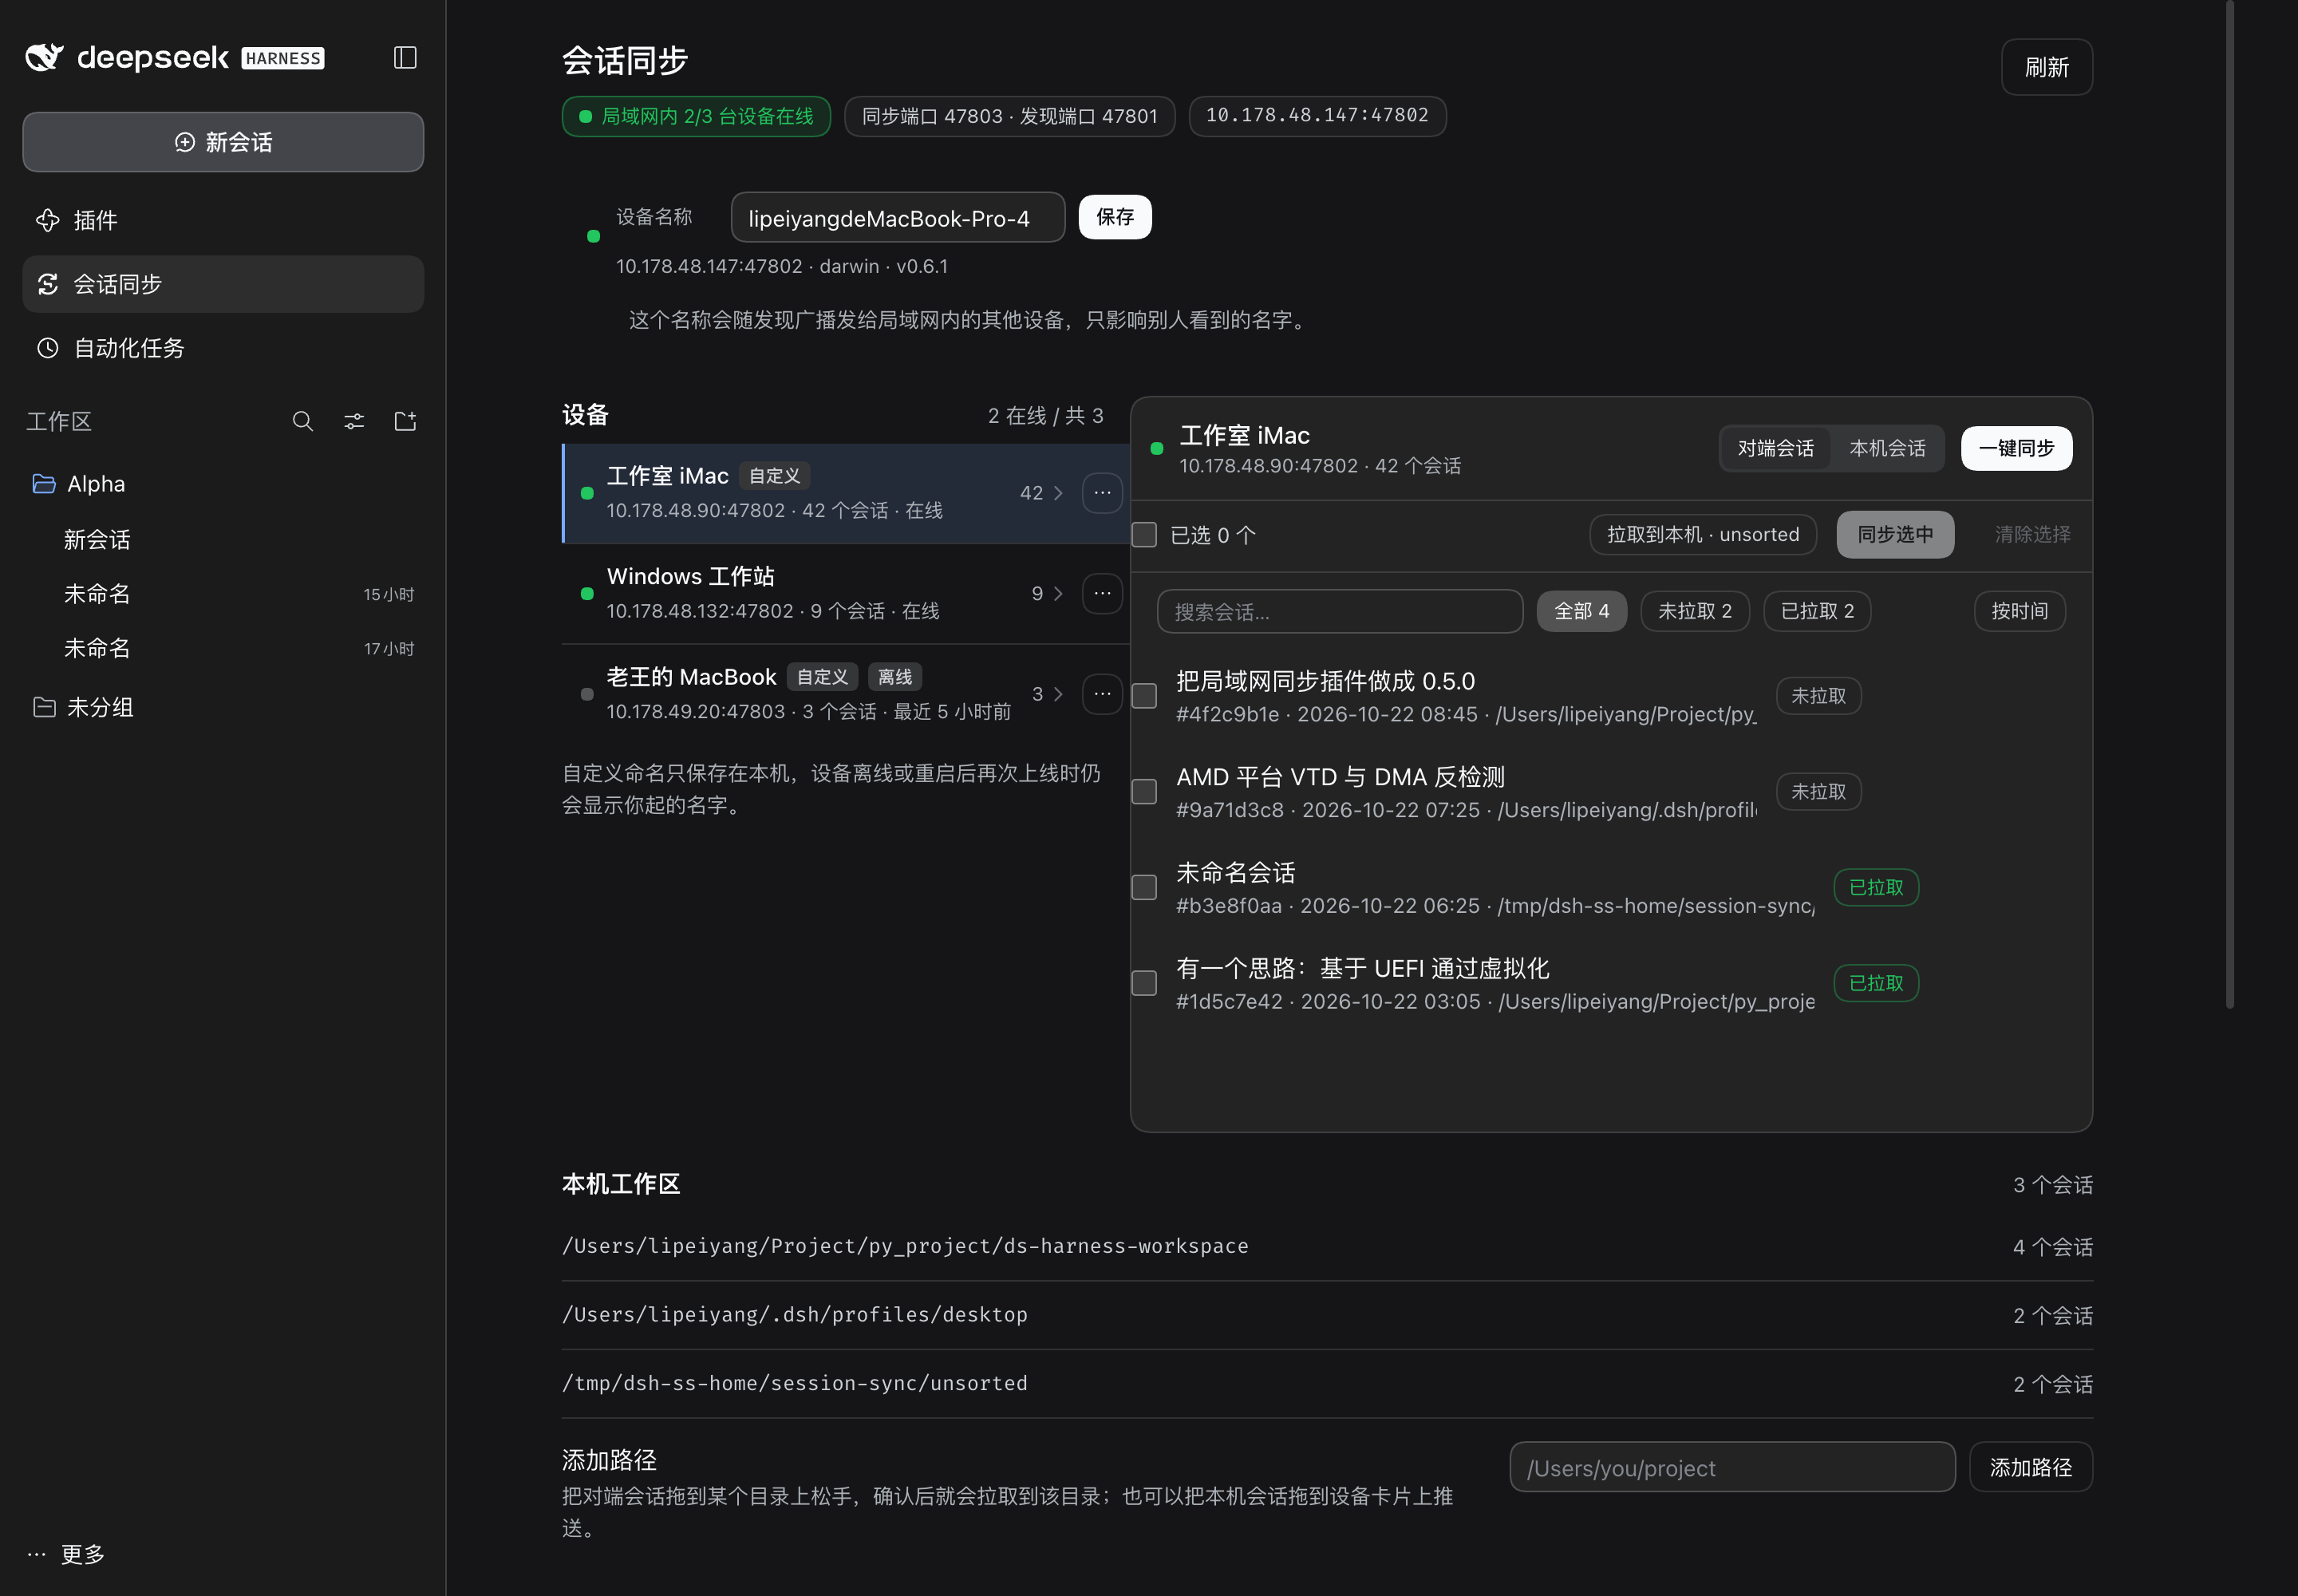
Task: Collapse the sidebar with the panel icon
Action: [405, 58]
